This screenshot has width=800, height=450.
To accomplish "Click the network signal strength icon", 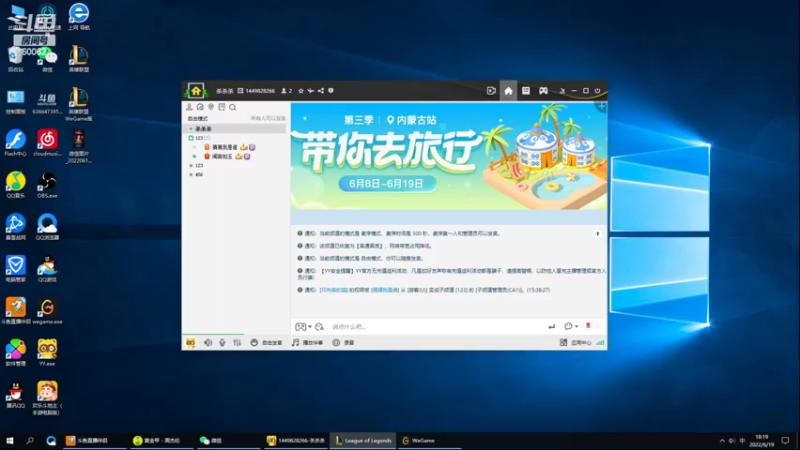I will (601, 343).
